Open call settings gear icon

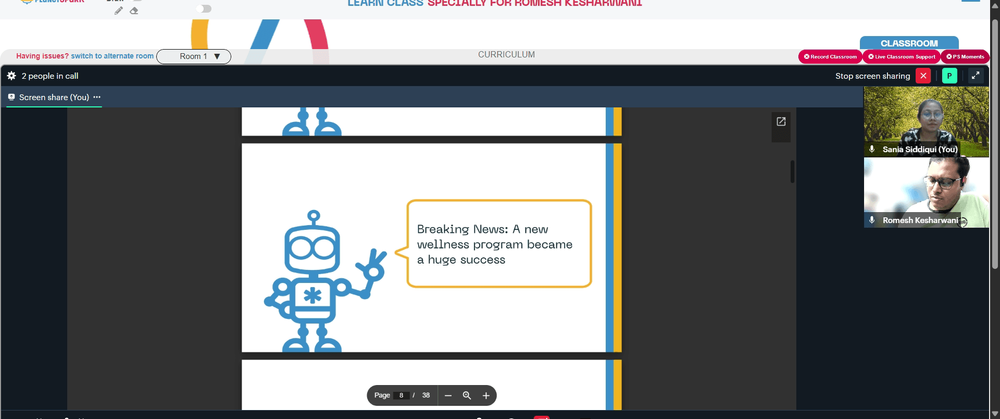(11, 76)
